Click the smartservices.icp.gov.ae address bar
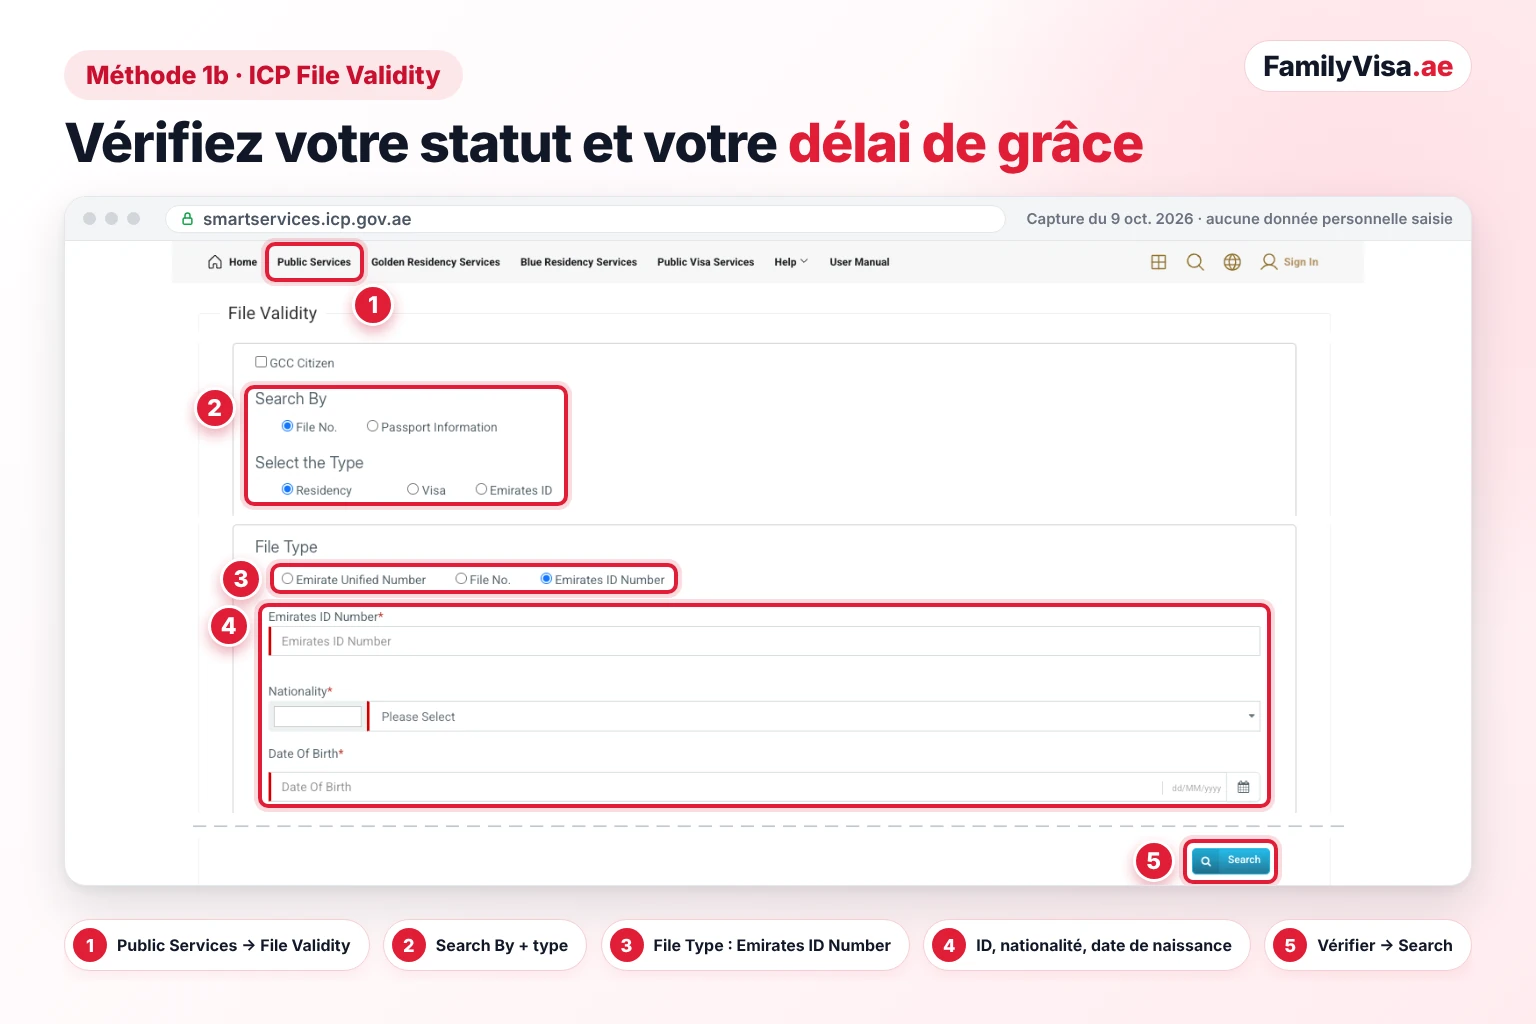This screenshot has width=1536, height=1024. pos(585,219)
